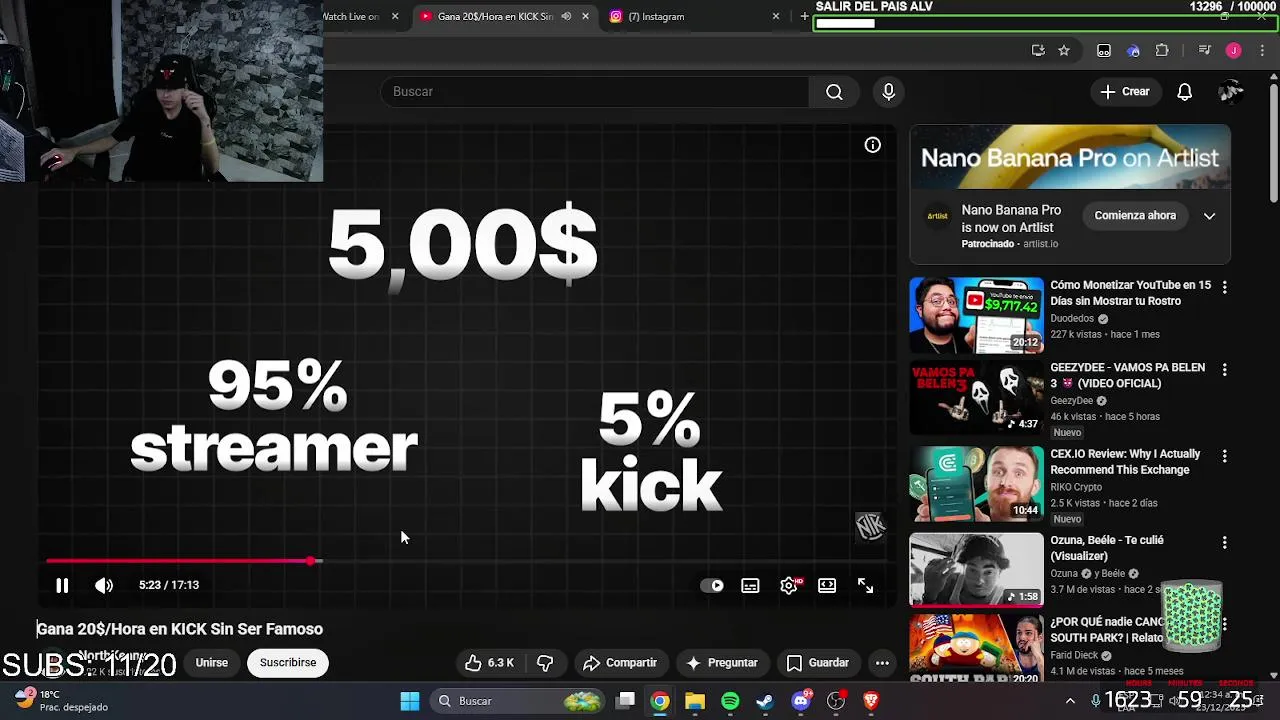Screen dimensions: 1280x720
Task: Open the browser extensions puzzle icon
Action: [1162, 51]
